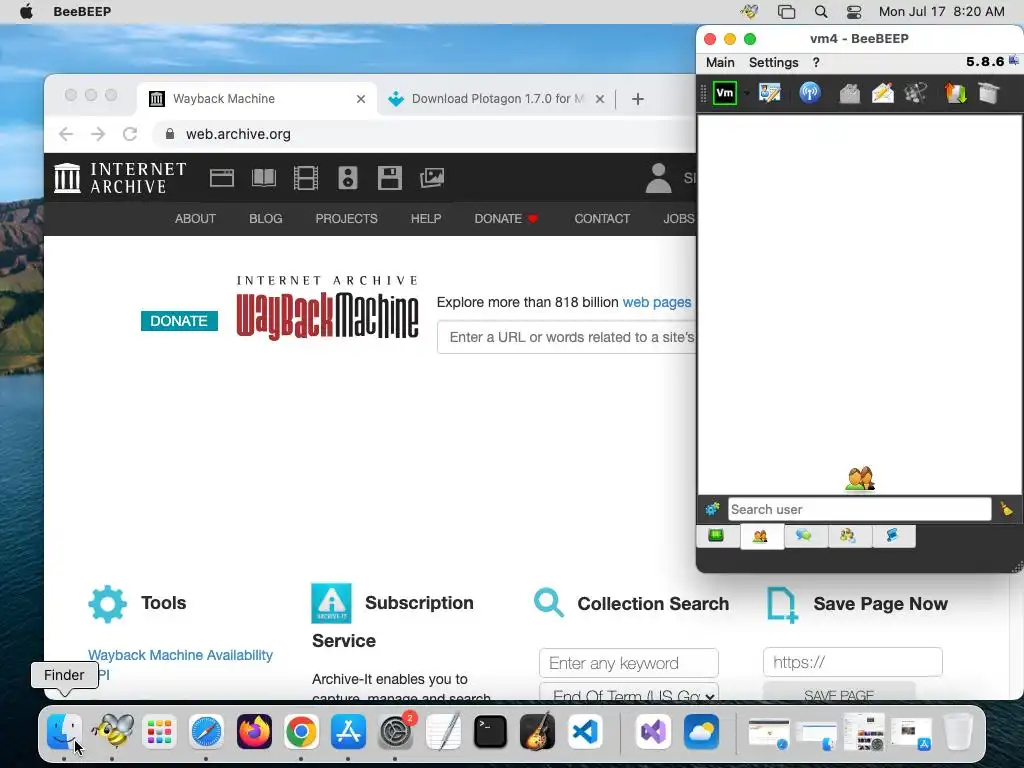Open the End Of Term collection dropdown

[629, 694]
